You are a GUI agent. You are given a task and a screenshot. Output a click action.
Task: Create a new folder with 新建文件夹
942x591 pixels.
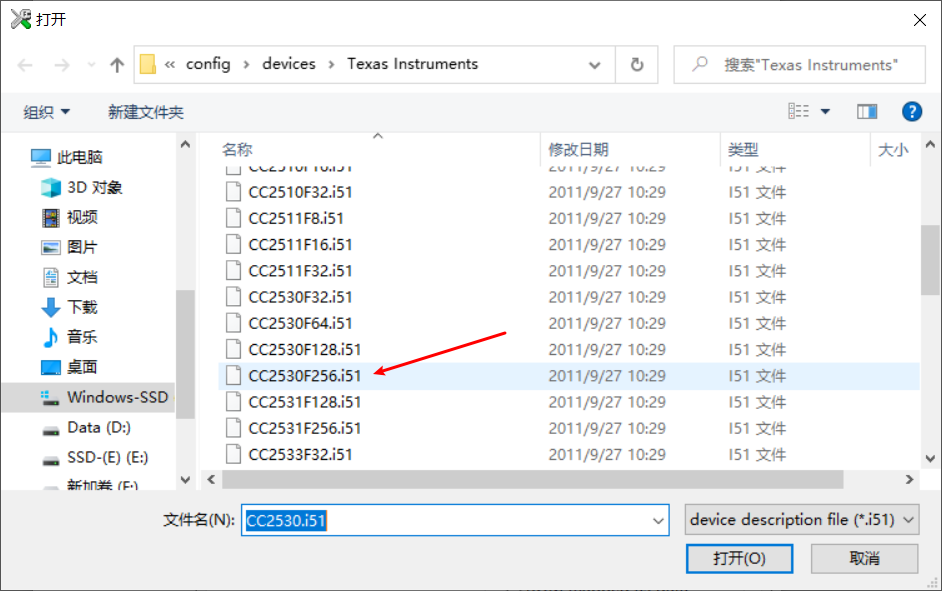(145, 111)
